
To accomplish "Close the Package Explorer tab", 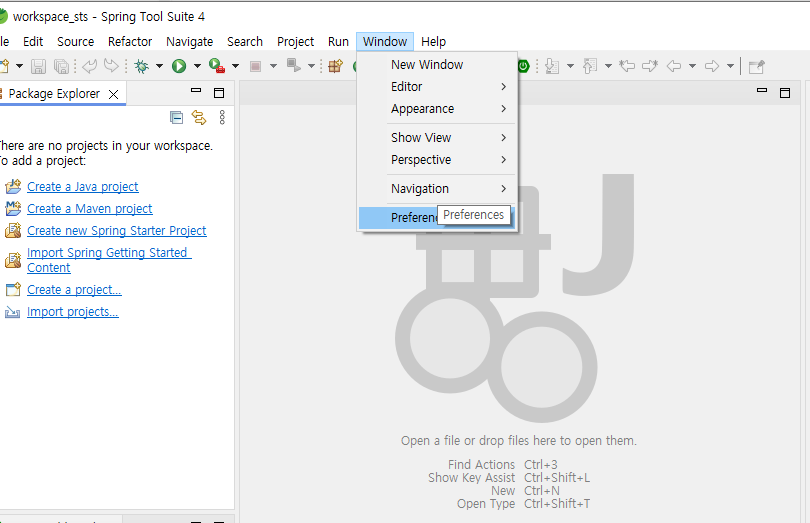I will pos(114,94).
